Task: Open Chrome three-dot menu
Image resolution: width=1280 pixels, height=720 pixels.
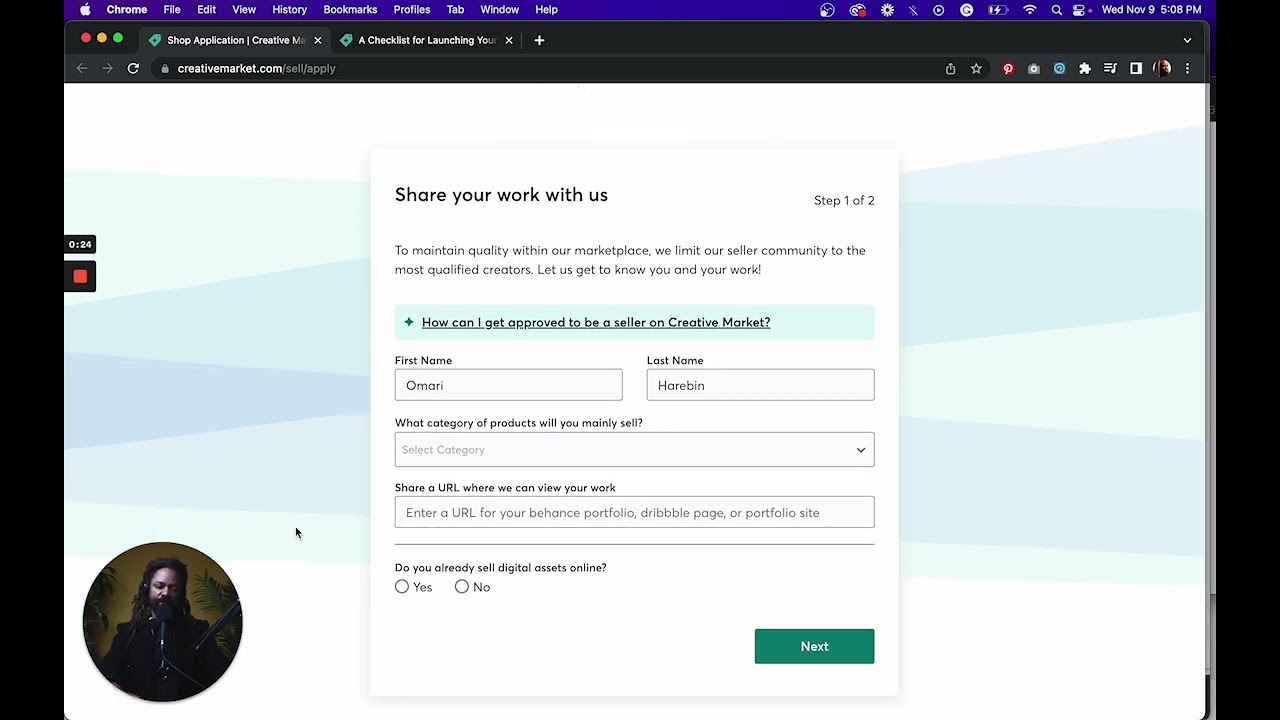Action: [x=1187, y=69]
